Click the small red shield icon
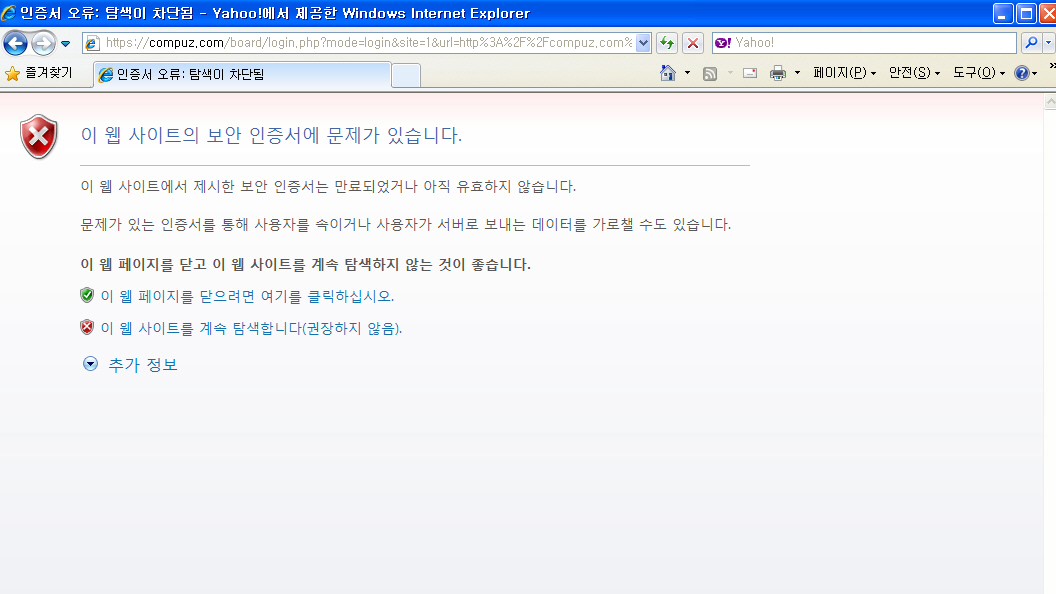The height and width of the screenshot is (594, 1056). tap(87, 327)
